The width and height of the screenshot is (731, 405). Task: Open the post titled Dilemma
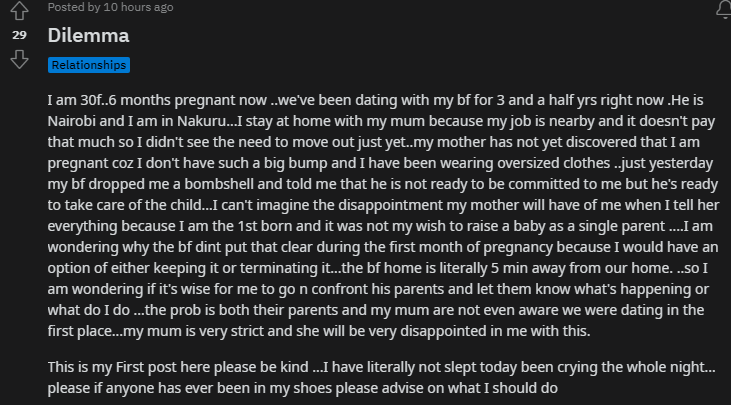pyautogui.click(x=88, y=35)
